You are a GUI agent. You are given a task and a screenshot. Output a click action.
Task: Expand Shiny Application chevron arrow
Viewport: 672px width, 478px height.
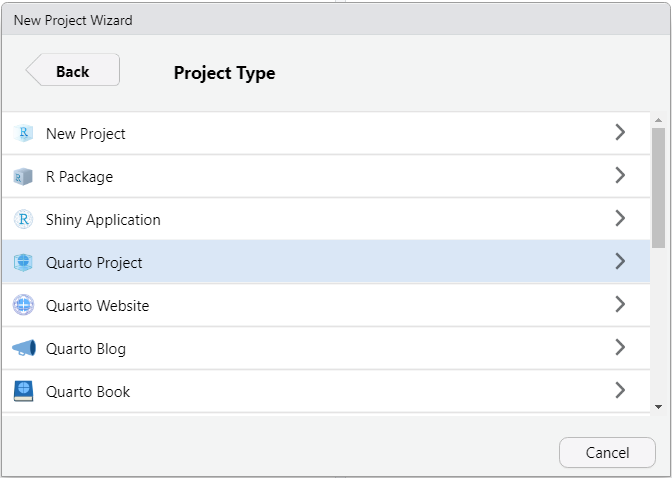point(620,218)
